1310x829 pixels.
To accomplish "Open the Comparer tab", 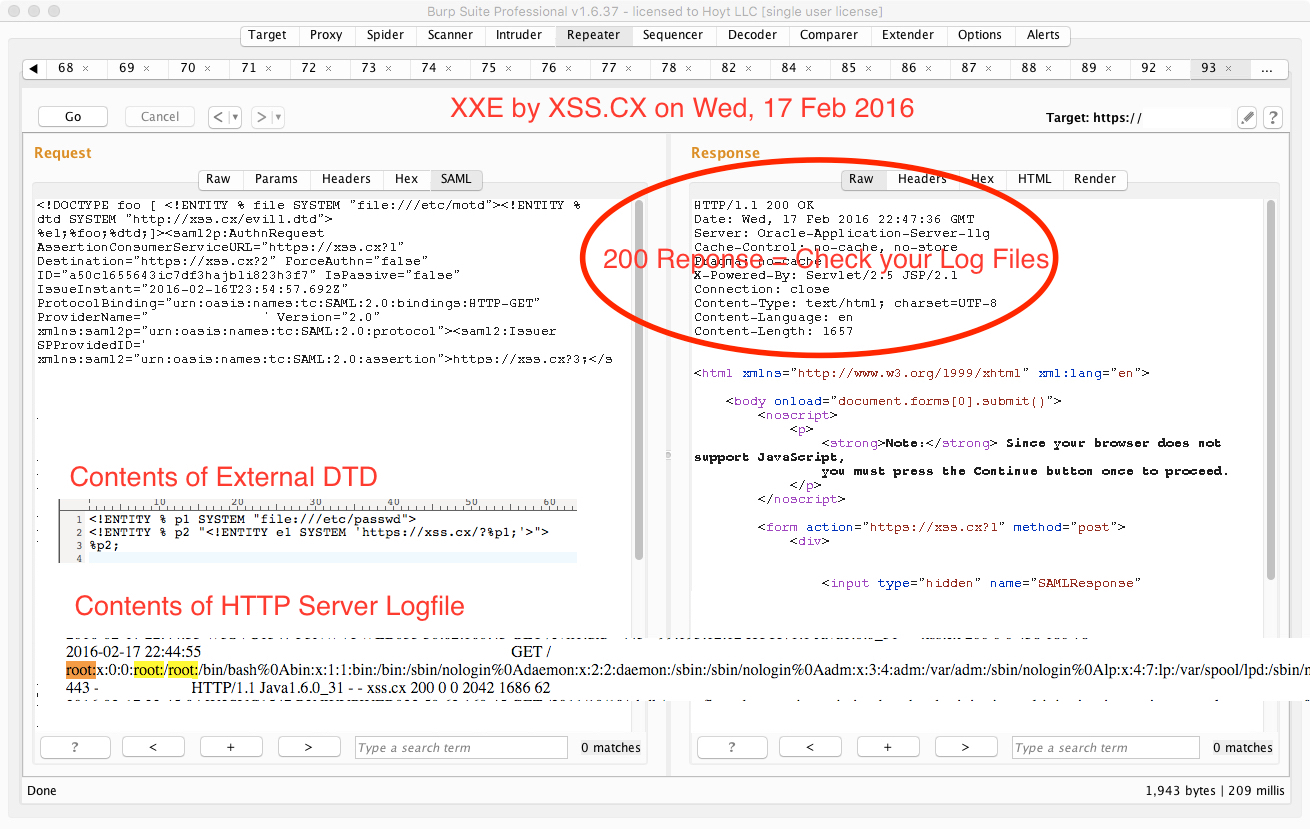I will [829, 35].
